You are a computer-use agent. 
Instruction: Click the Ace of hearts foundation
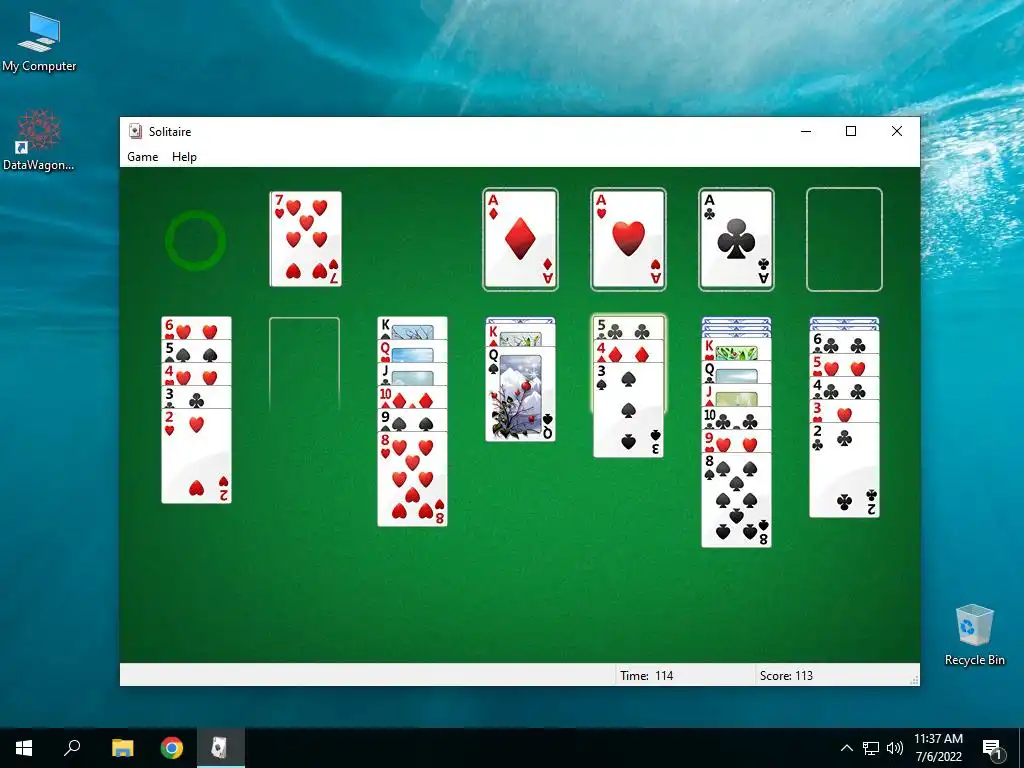pyautogui.click(x=628, y=240)
